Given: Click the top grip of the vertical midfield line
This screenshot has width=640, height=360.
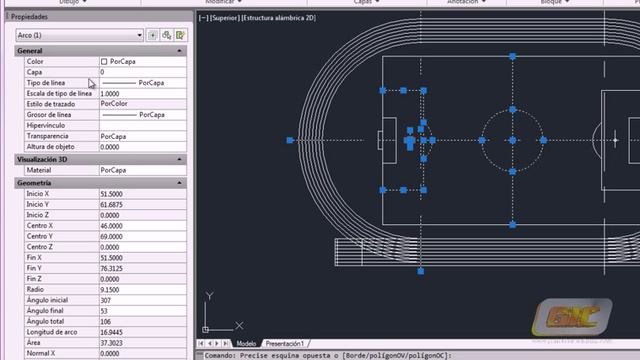Looking at the screenshot, I should (513, 56).
